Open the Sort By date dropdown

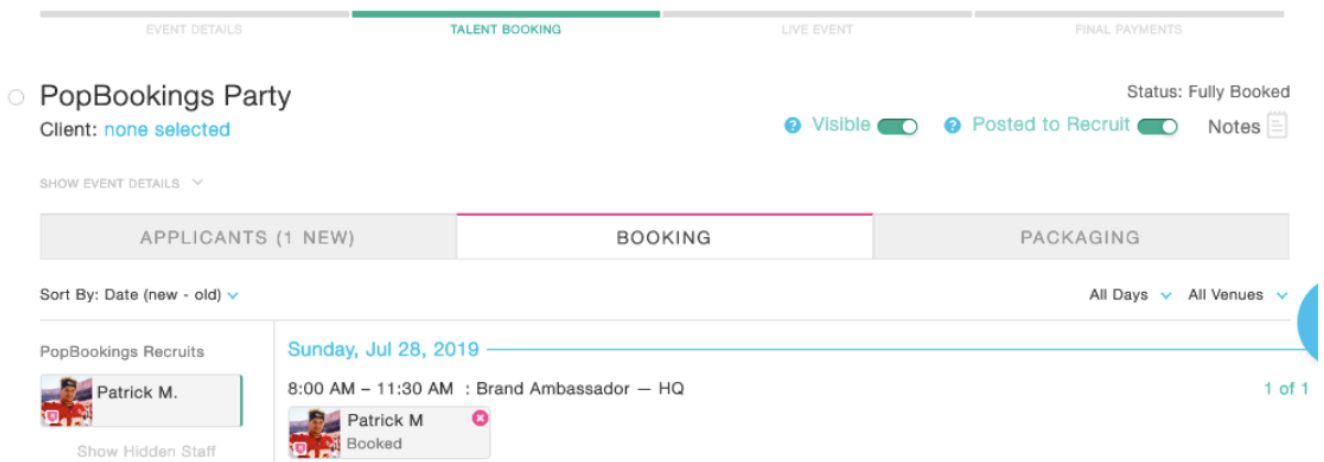(139, 295)
